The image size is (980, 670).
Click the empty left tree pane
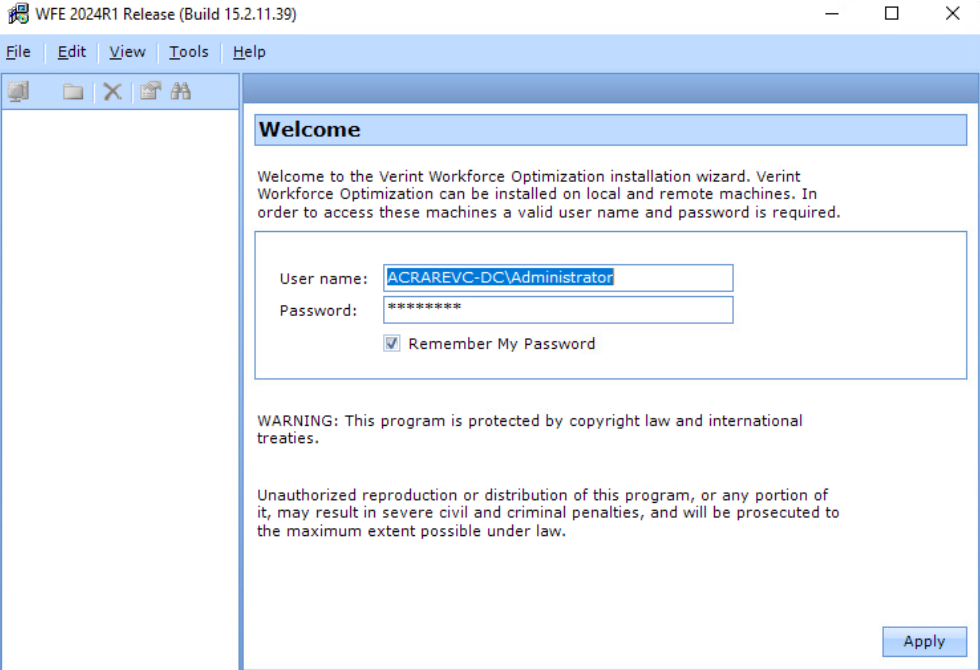(x=120, y=380)
